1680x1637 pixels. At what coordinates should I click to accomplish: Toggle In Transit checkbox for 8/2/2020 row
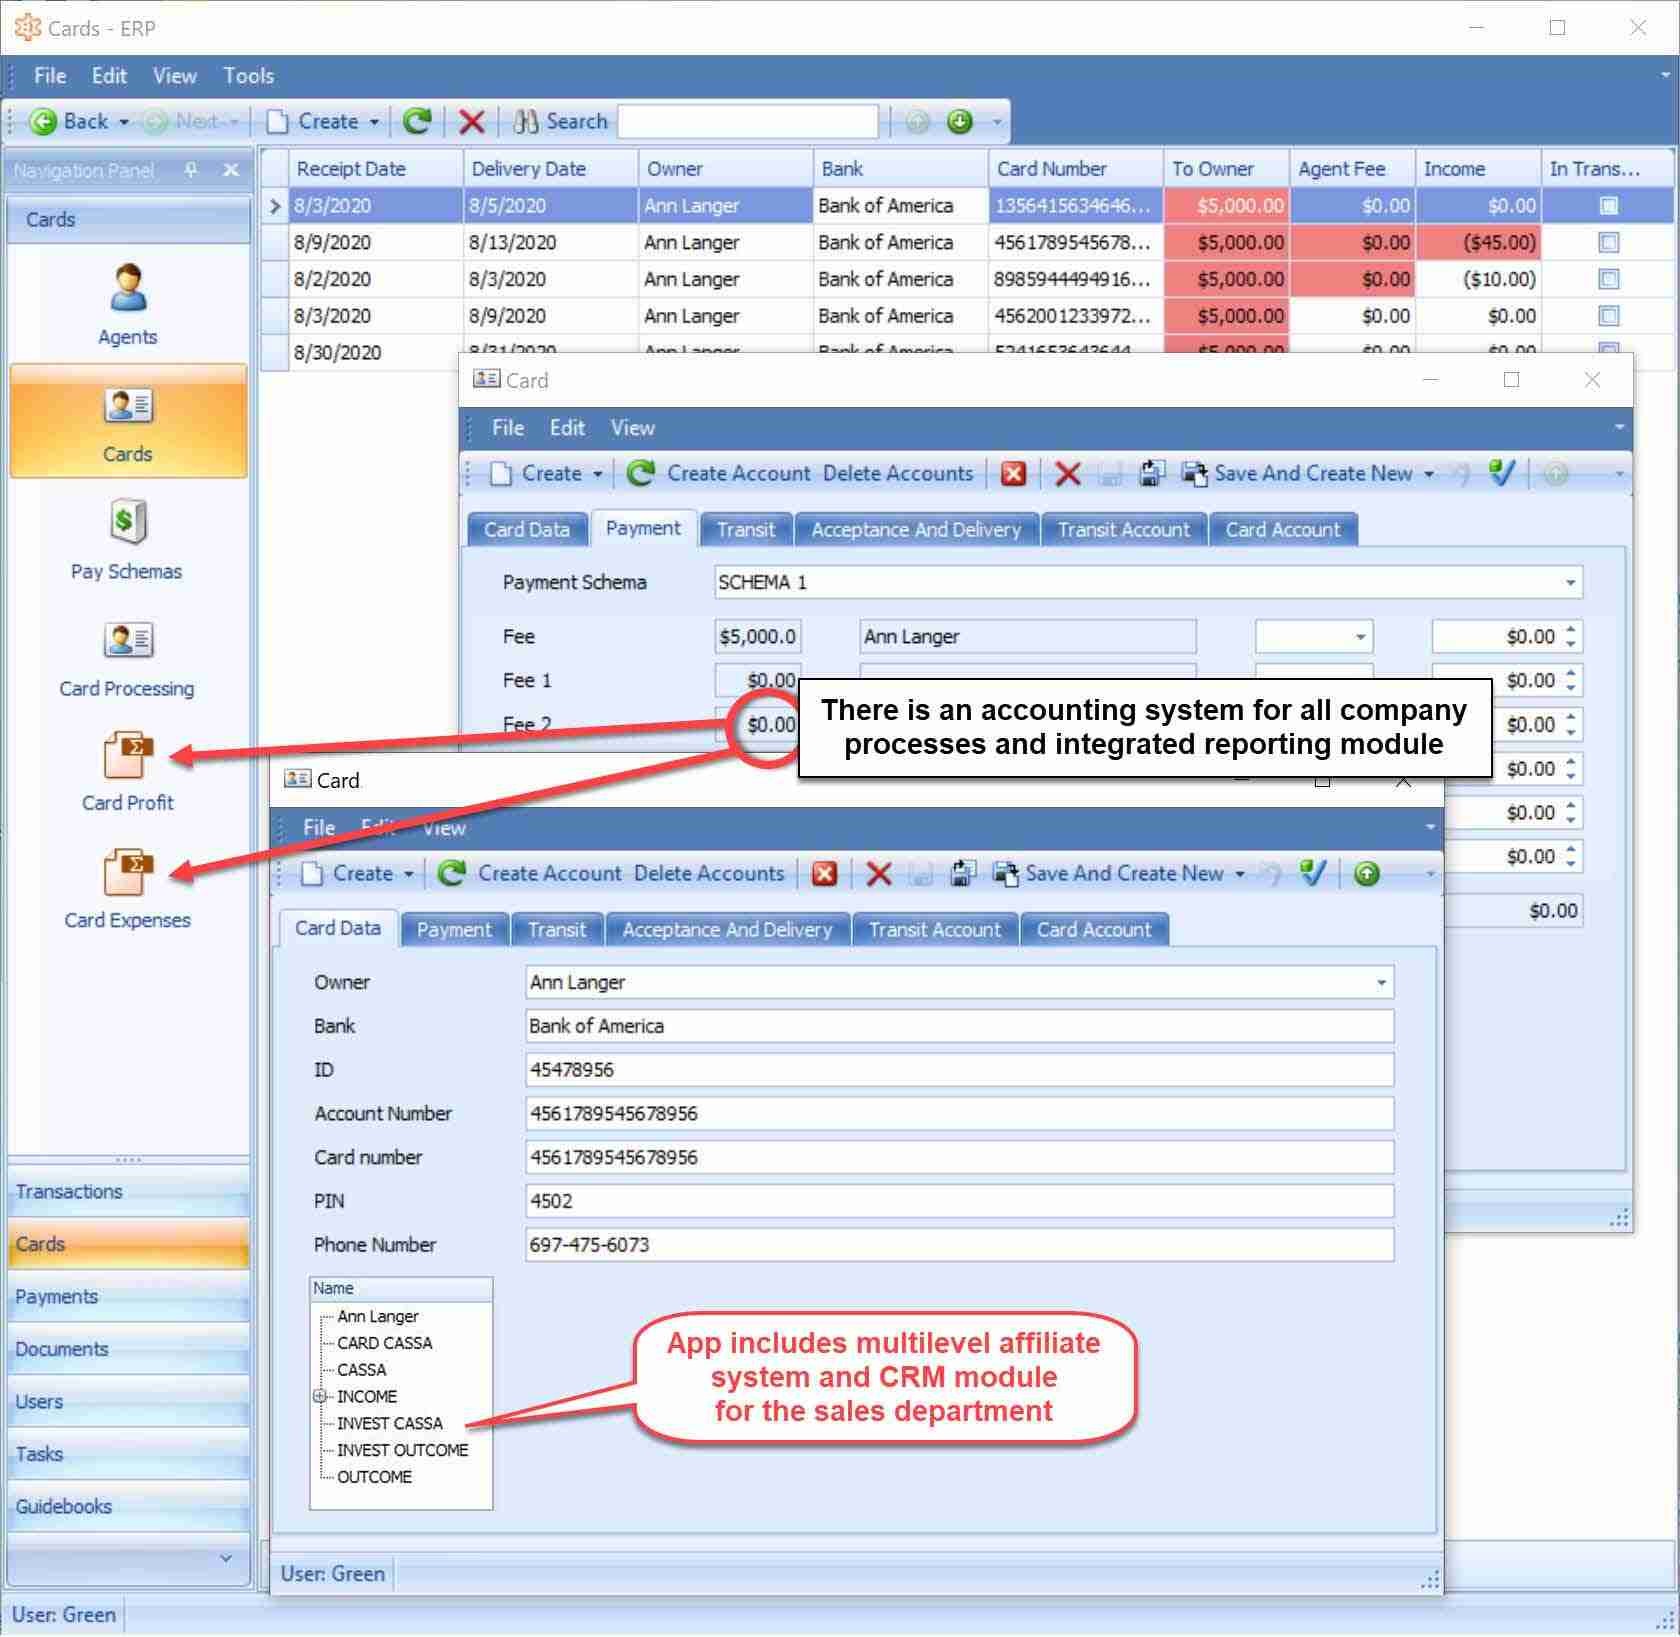click(1608, 280)
